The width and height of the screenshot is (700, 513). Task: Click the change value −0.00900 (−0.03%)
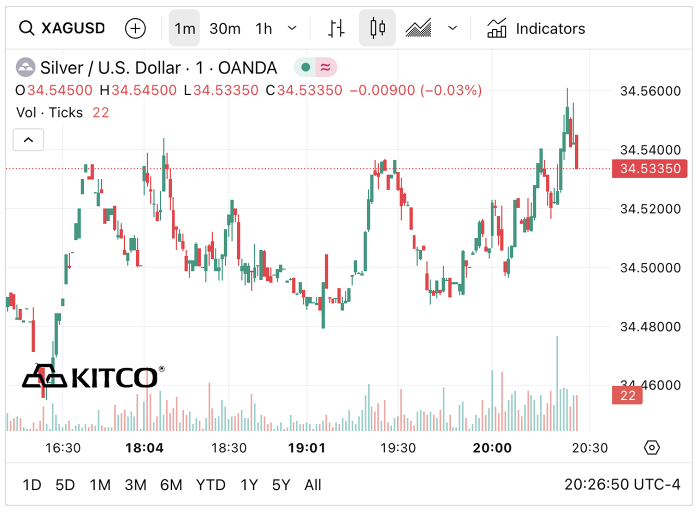pyautogui.click(x=416, y=90)
